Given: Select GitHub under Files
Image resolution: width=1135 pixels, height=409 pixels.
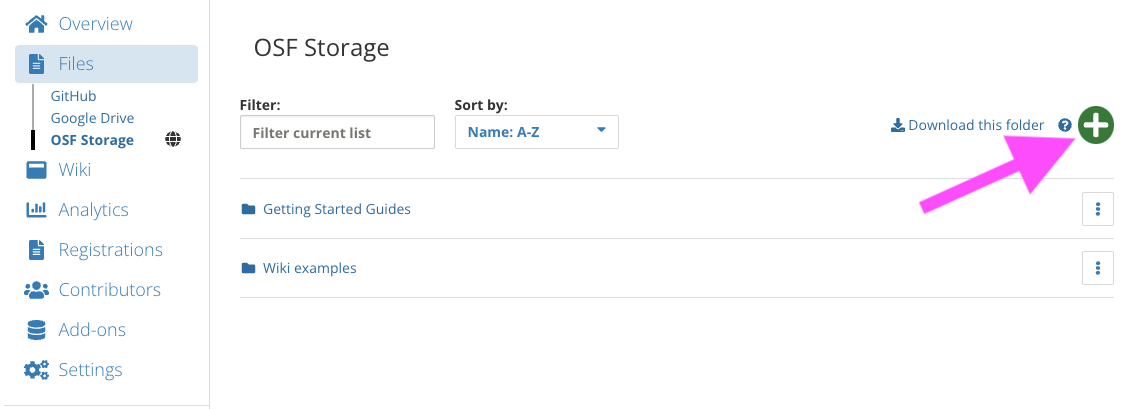Looking at the screenshot, I should point(73,96).
